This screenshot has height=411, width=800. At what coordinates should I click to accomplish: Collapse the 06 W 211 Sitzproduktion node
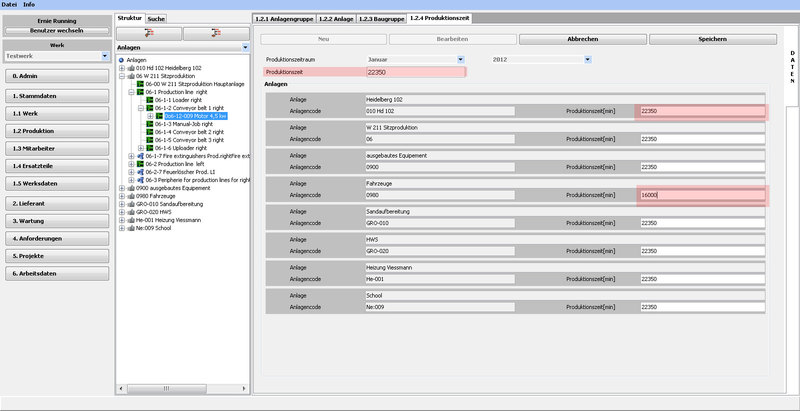click(x=121, y=76)
